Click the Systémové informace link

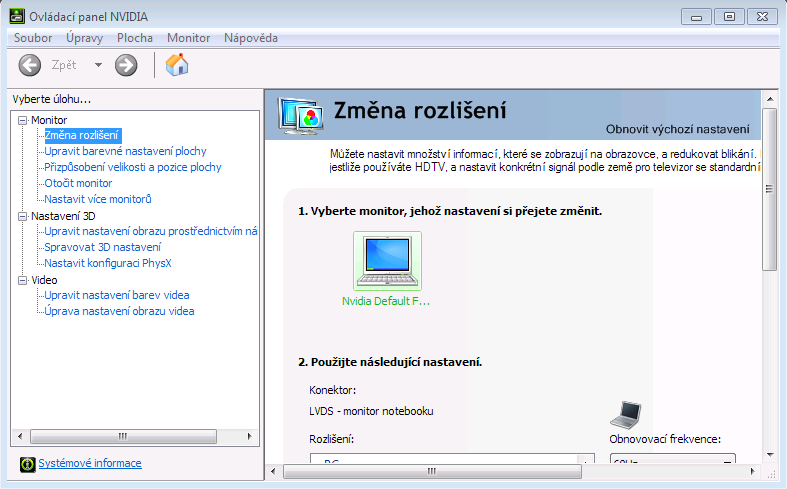click(90, 463)
